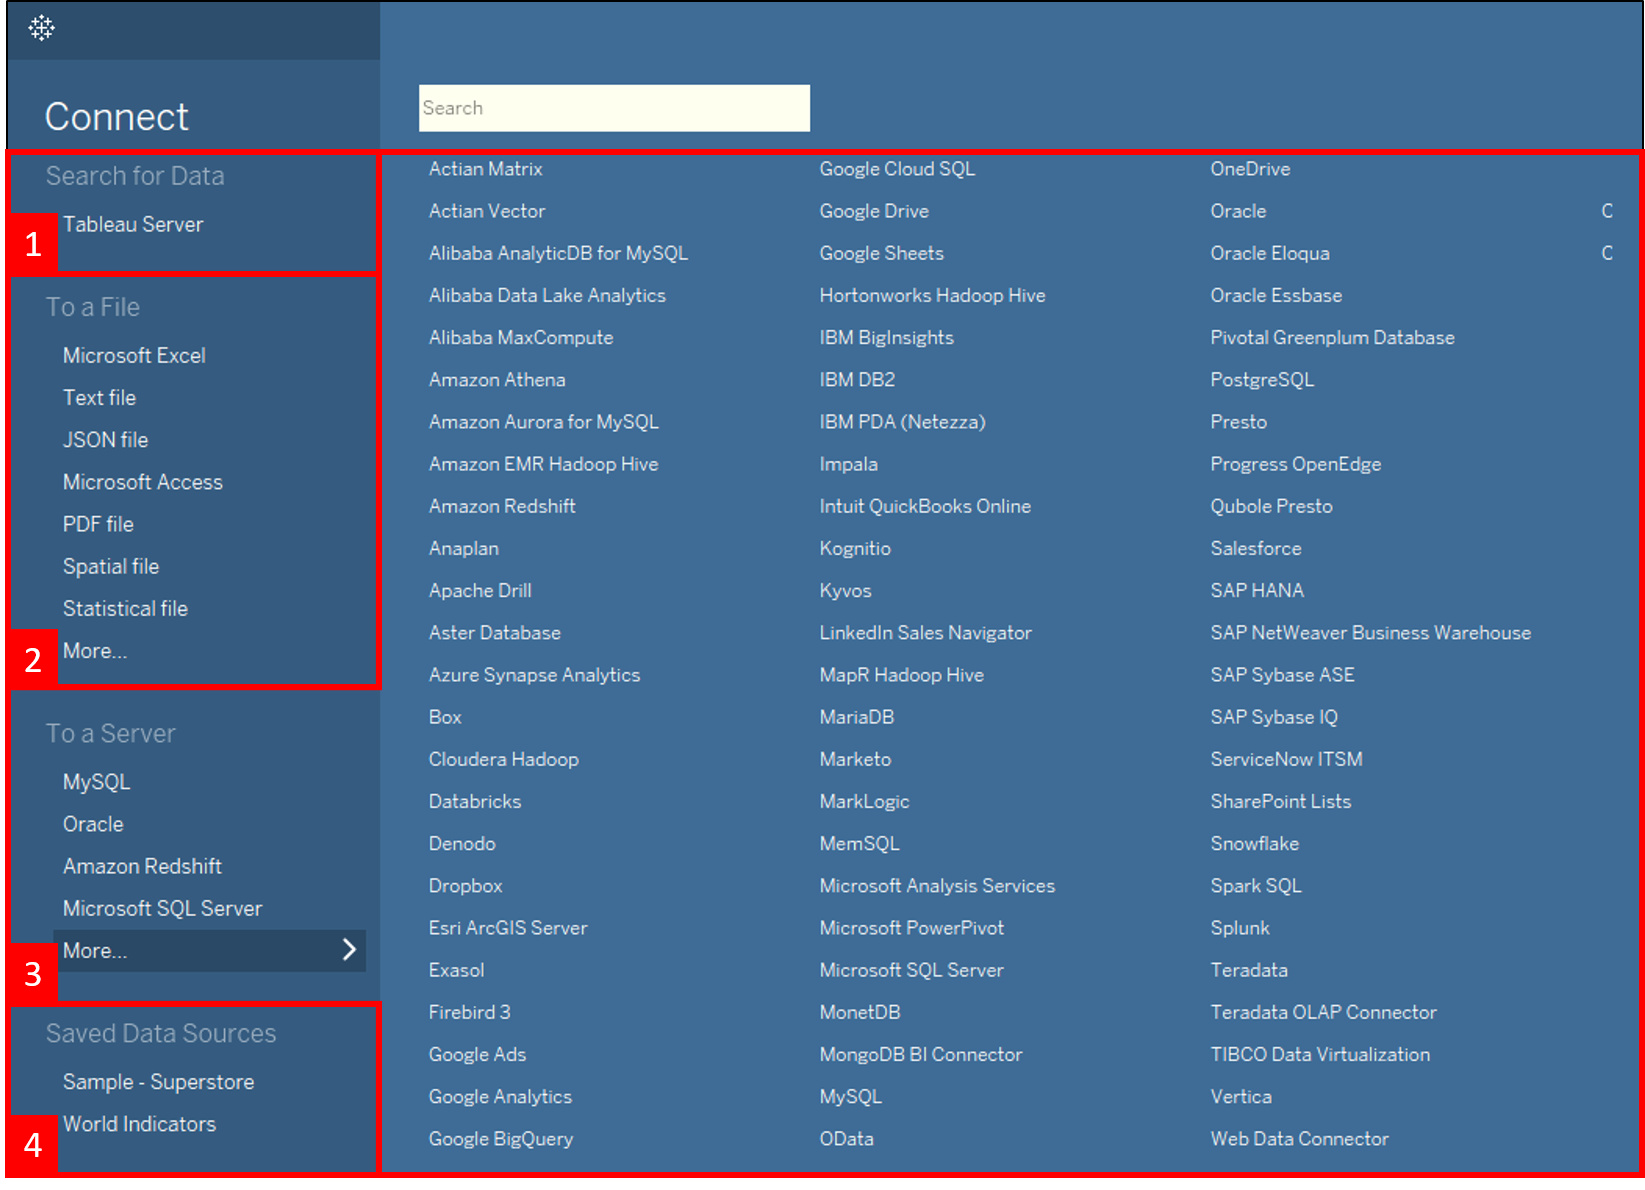This screenshot has width=1645, height=1190.
Task: Choose the JSON file connector
Action: (105, 440)
